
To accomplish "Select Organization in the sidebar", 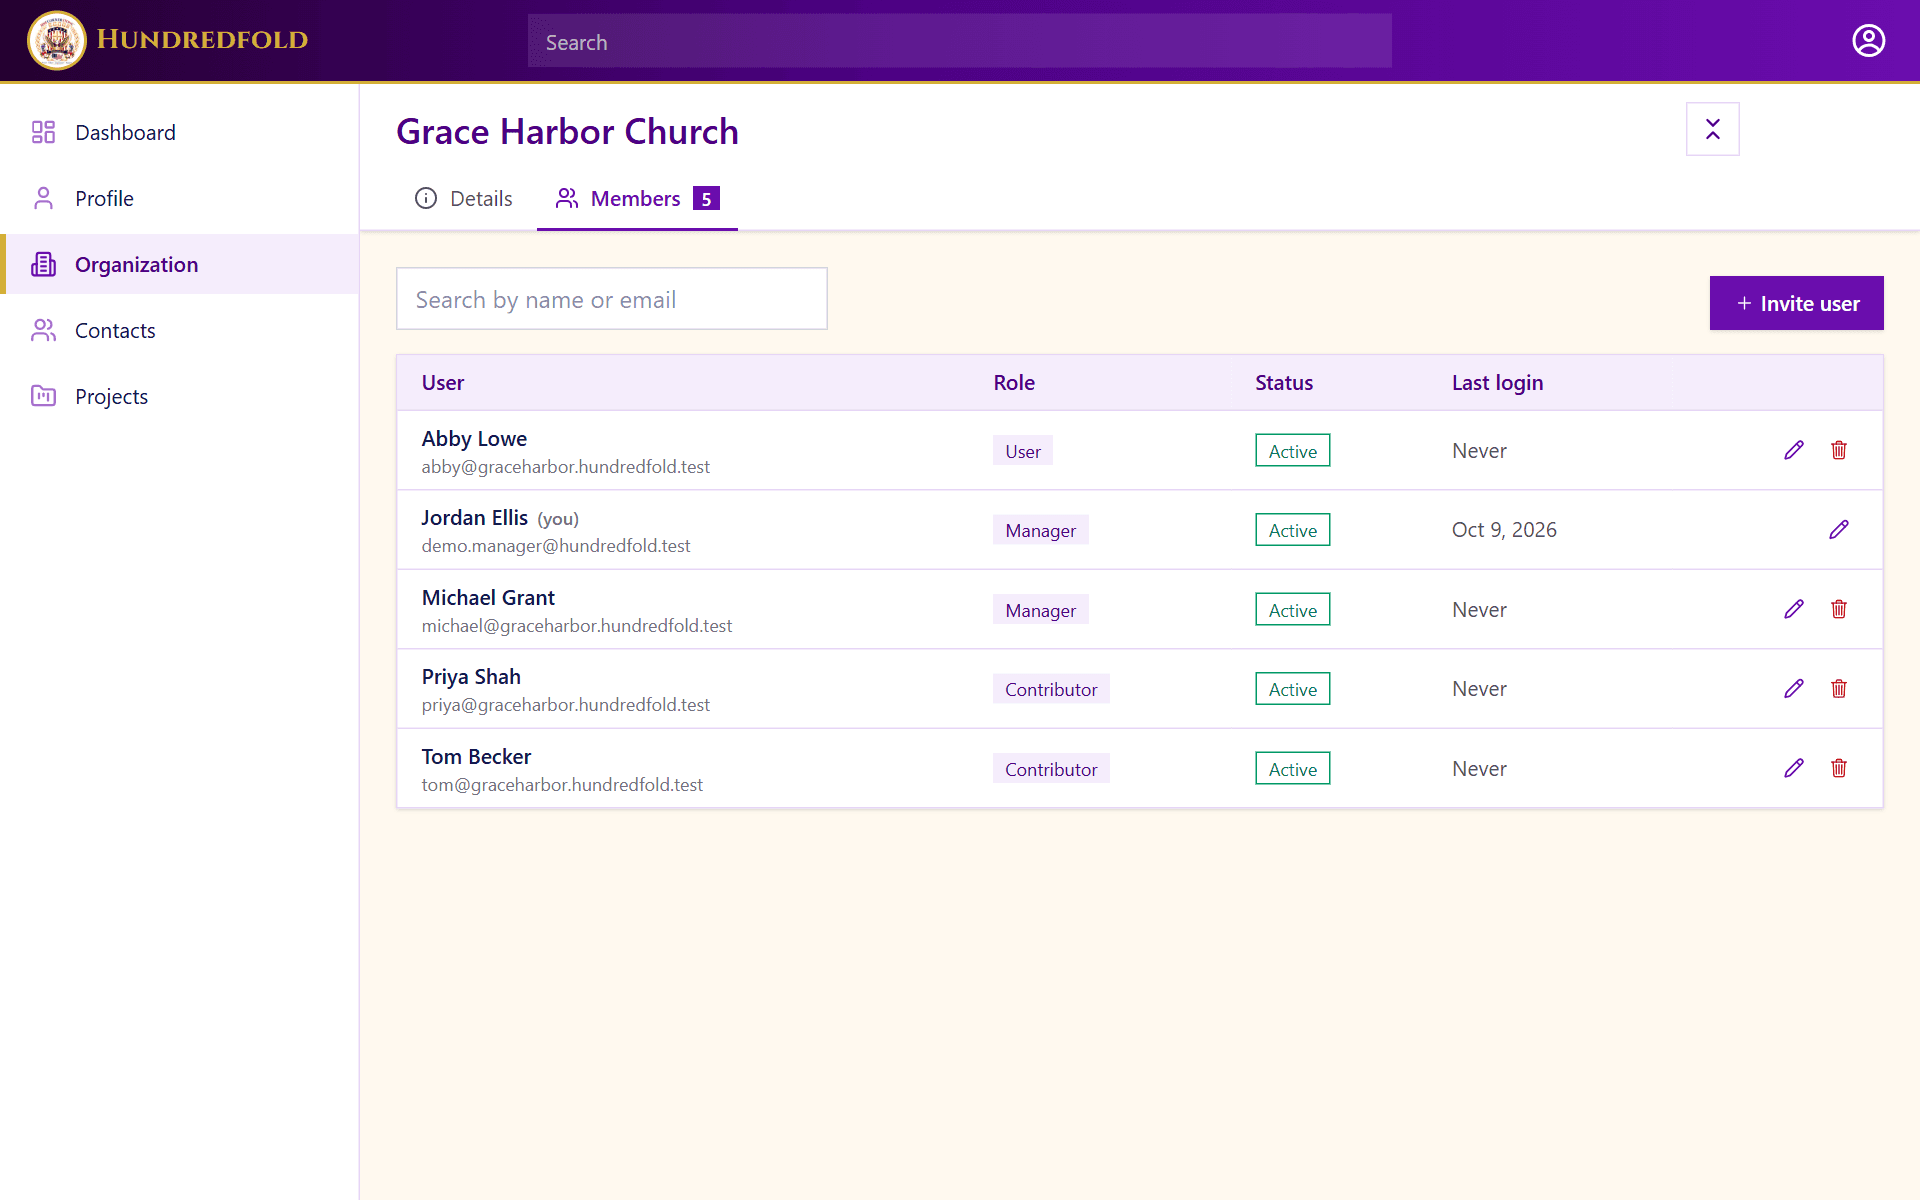I will 180,264.
